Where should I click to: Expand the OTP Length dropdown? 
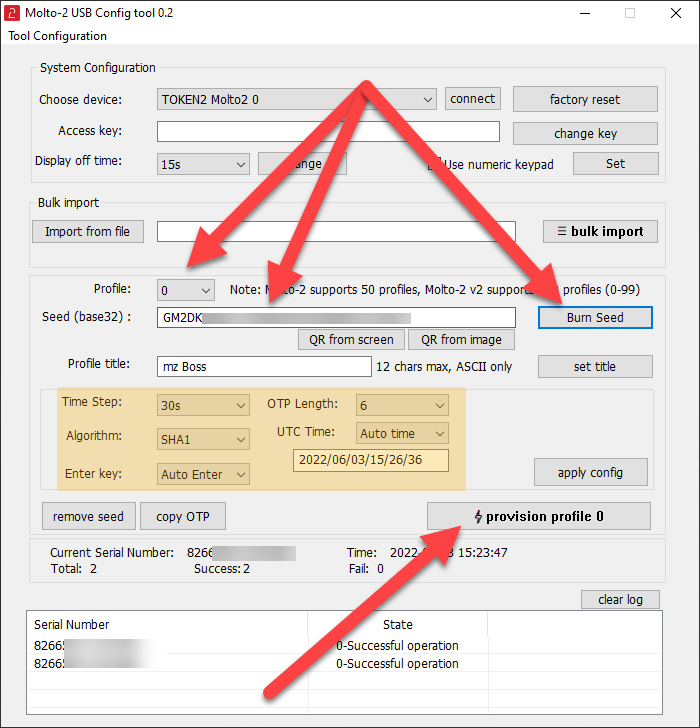[x=402, y=405]
